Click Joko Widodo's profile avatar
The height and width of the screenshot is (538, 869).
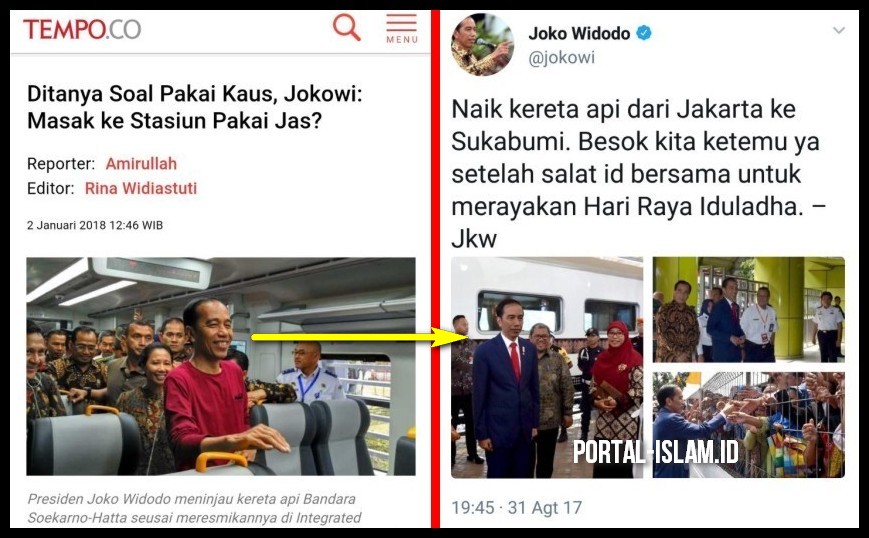(482, 45)
